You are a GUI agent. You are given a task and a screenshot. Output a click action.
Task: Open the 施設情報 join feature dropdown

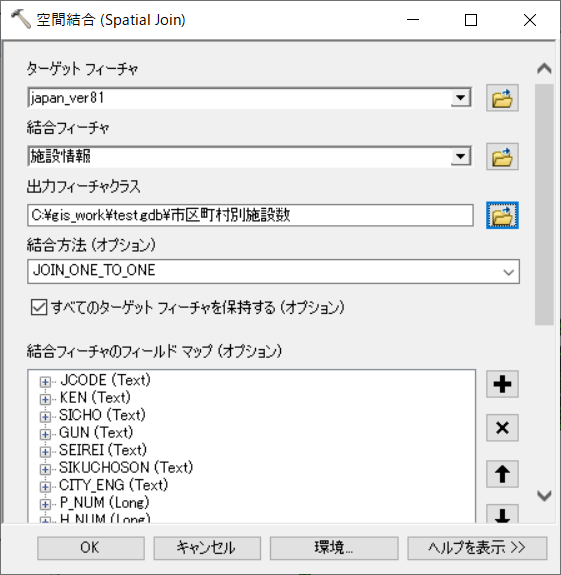tap(461, 157)
